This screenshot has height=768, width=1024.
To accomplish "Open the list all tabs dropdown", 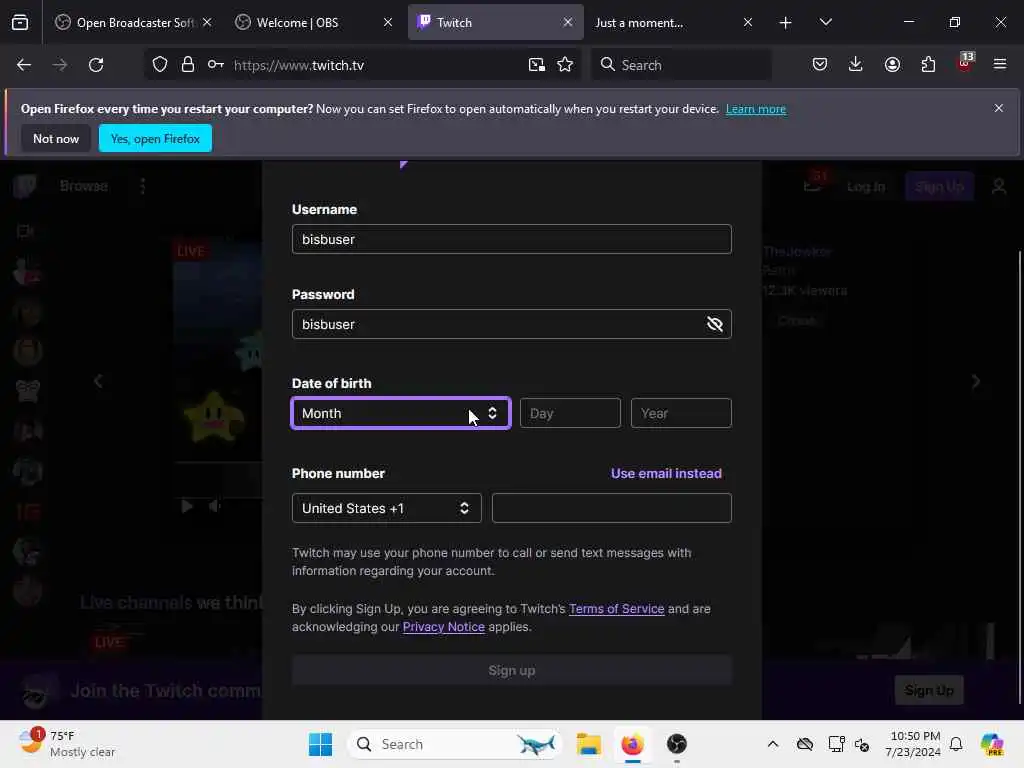I will coord(825,22).
